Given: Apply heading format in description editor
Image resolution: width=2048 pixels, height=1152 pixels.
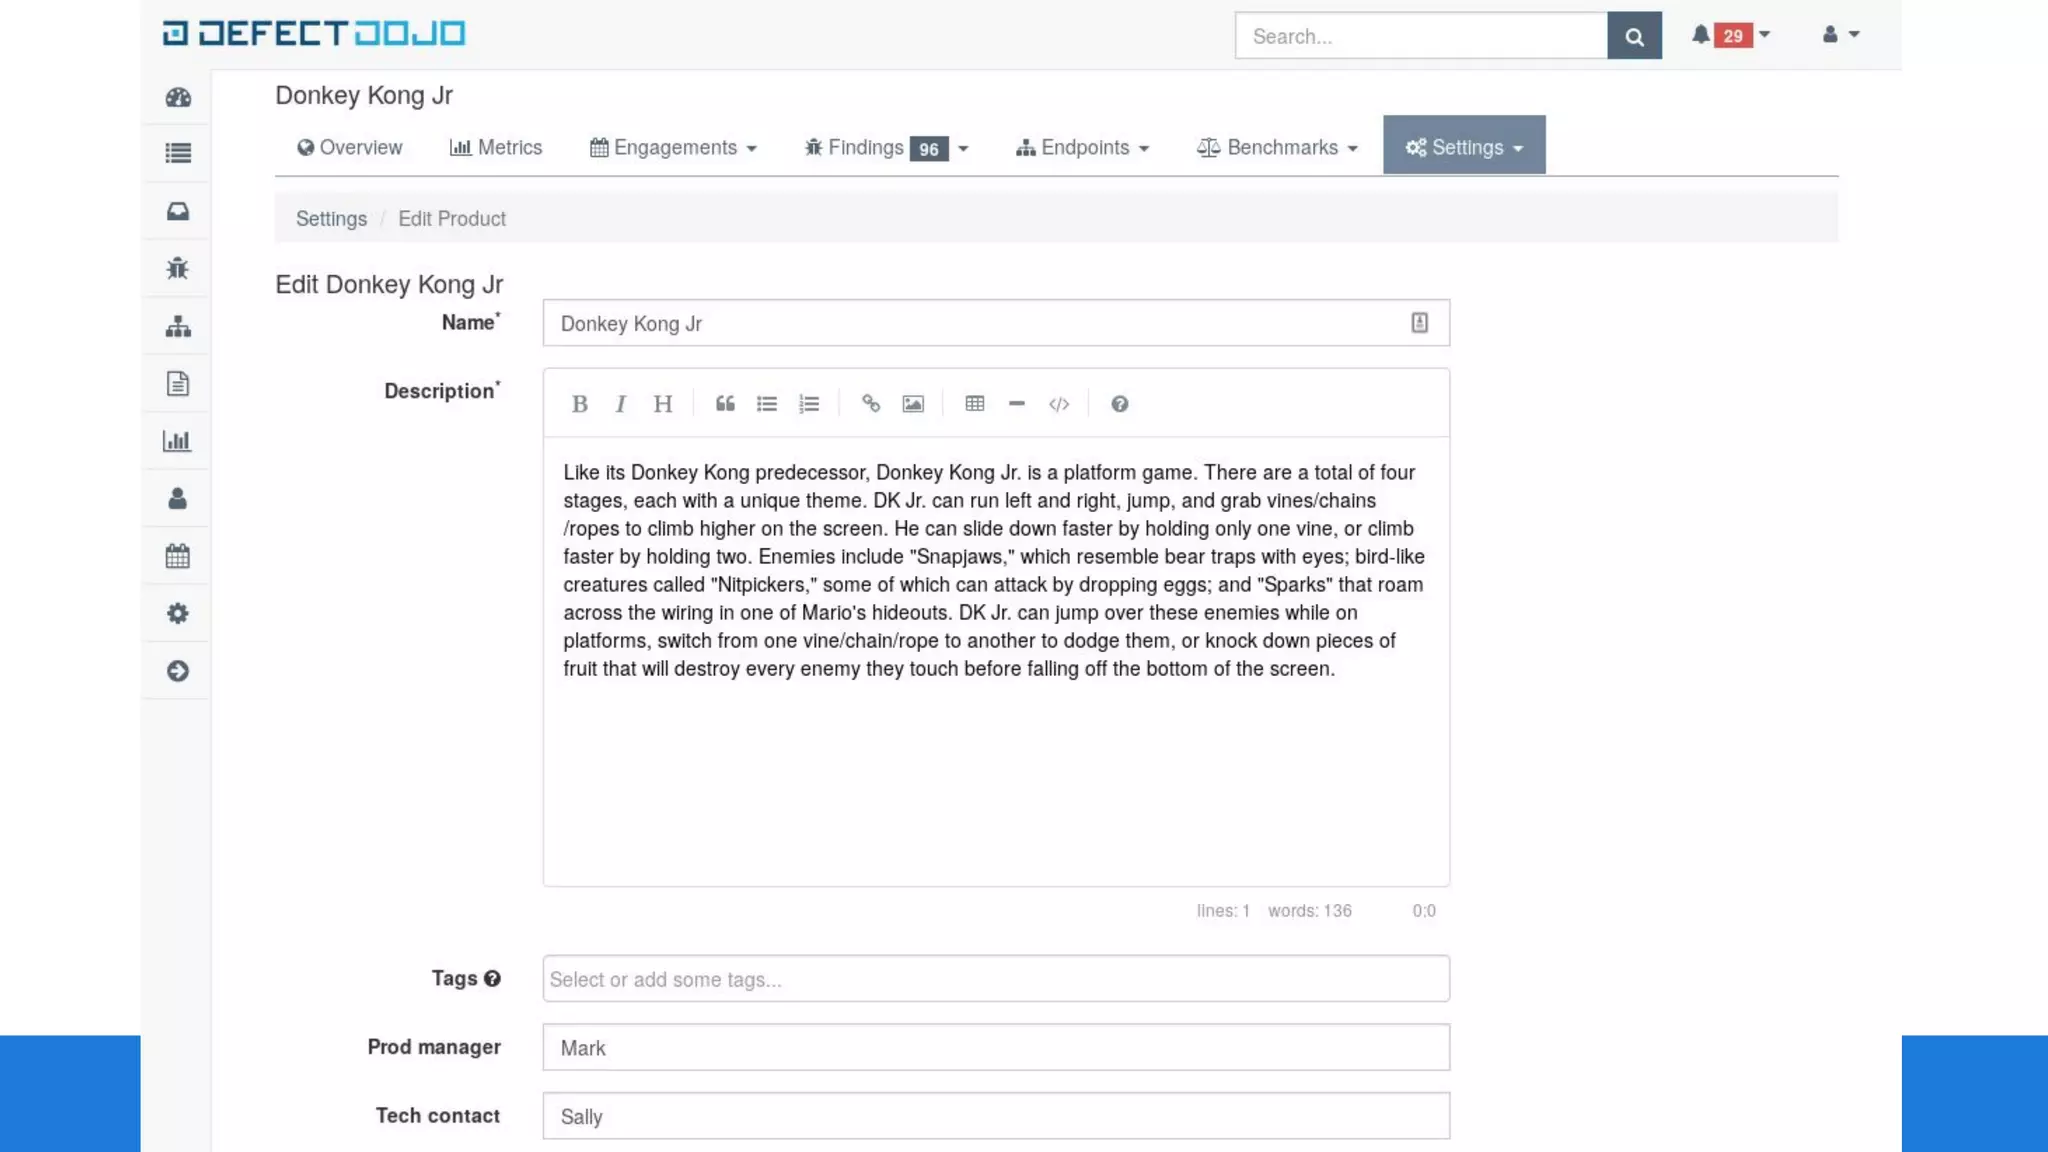Looking at the screenshot, I should pyautogui.click(x=663, y=404).
